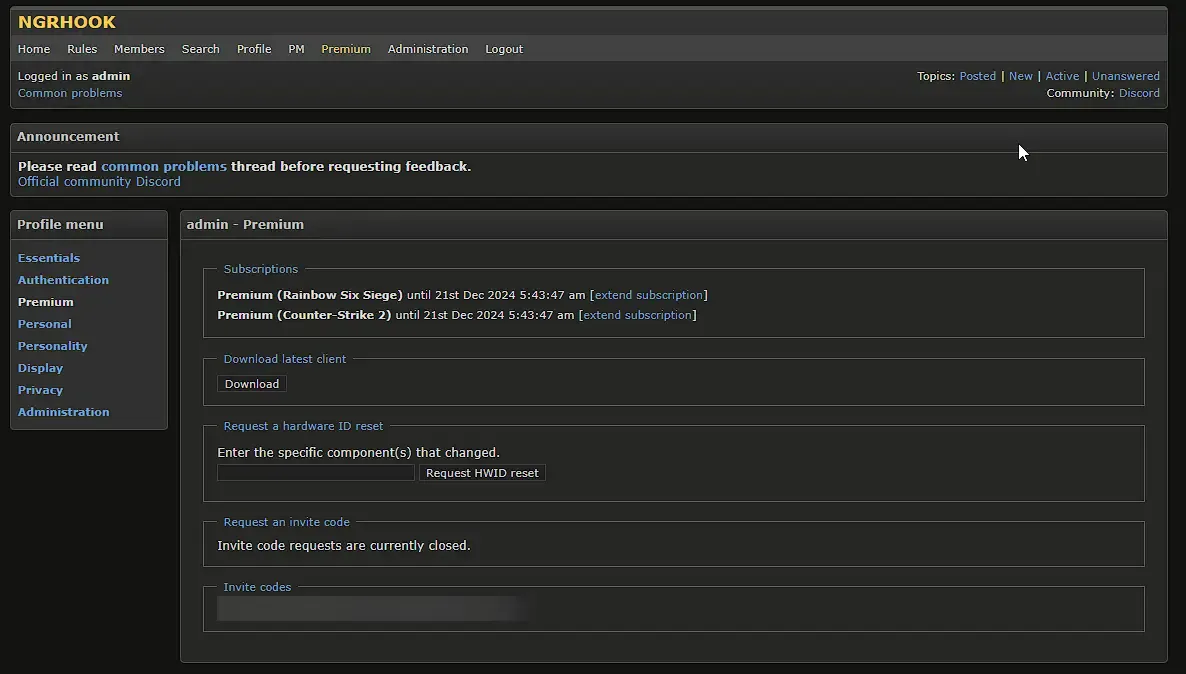Extend the Rainbow Six Siege subscription

(648, 295)
